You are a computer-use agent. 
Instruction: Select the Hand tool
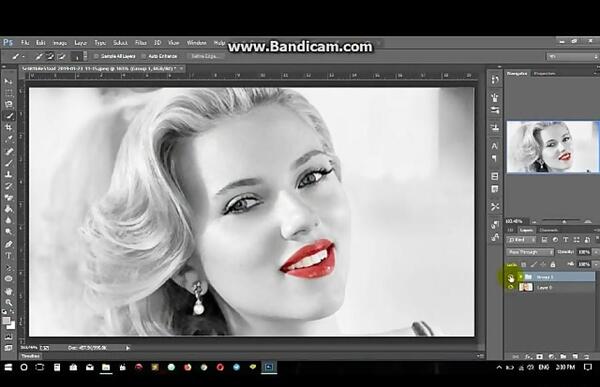point(8,291)
